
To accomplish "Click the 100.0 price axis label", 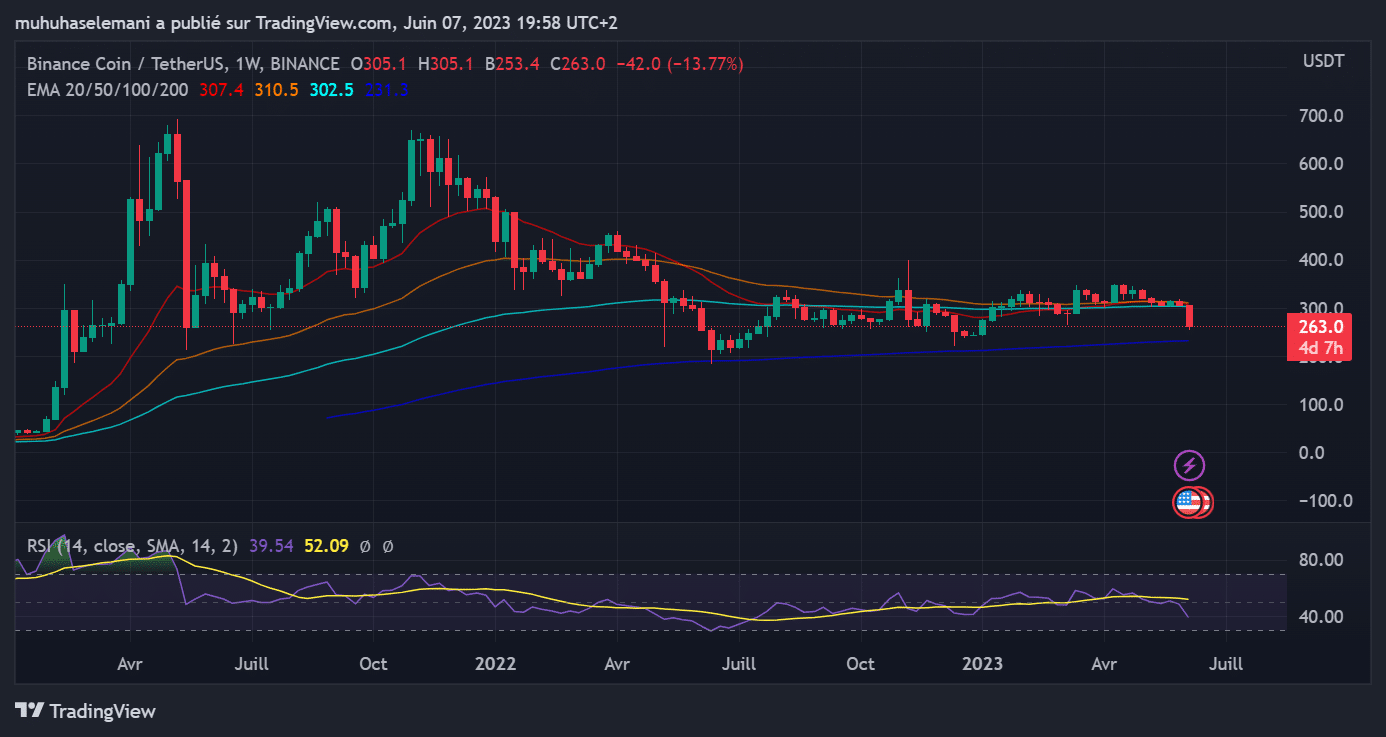I will click(1321, 405).
